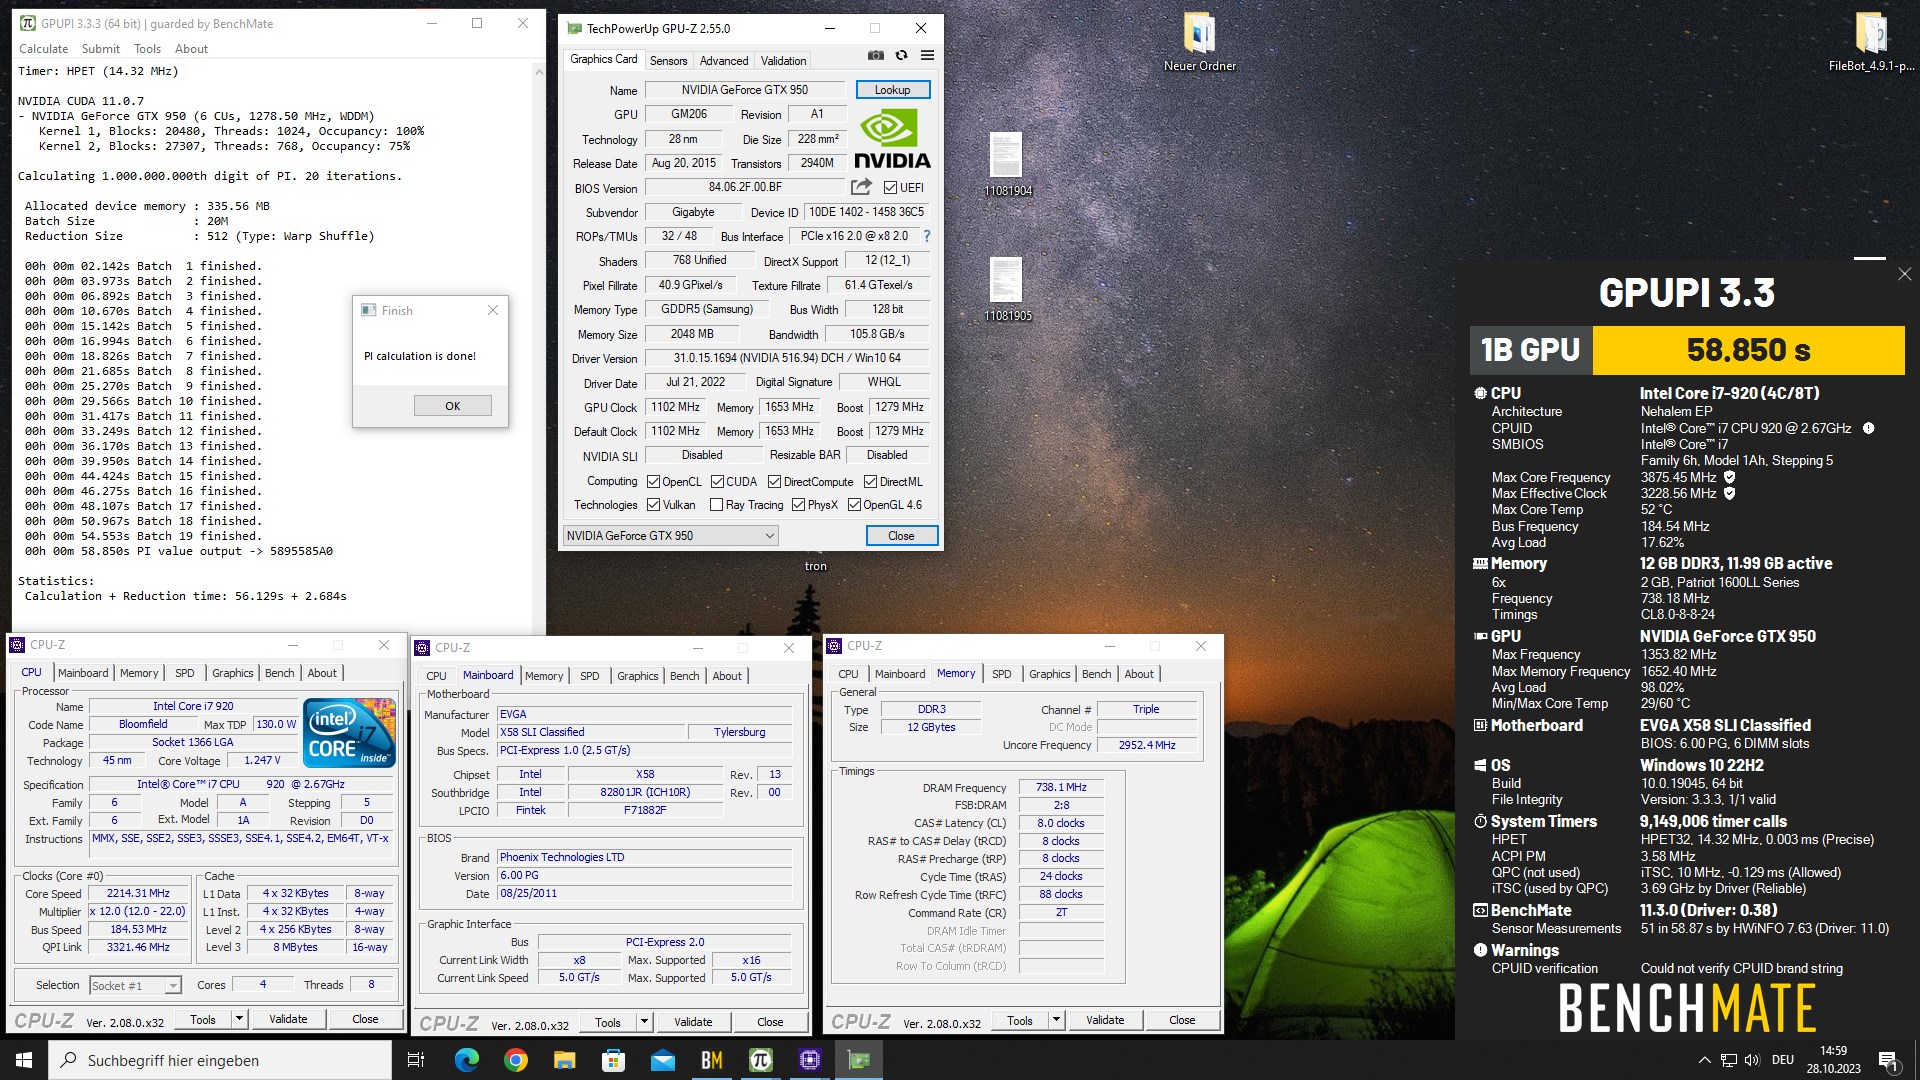Image resolution: width=1920 pixels, height=1080 pixels.
Task: Toggle the OpenCL checkbox
Action: [x=653, y=482]
